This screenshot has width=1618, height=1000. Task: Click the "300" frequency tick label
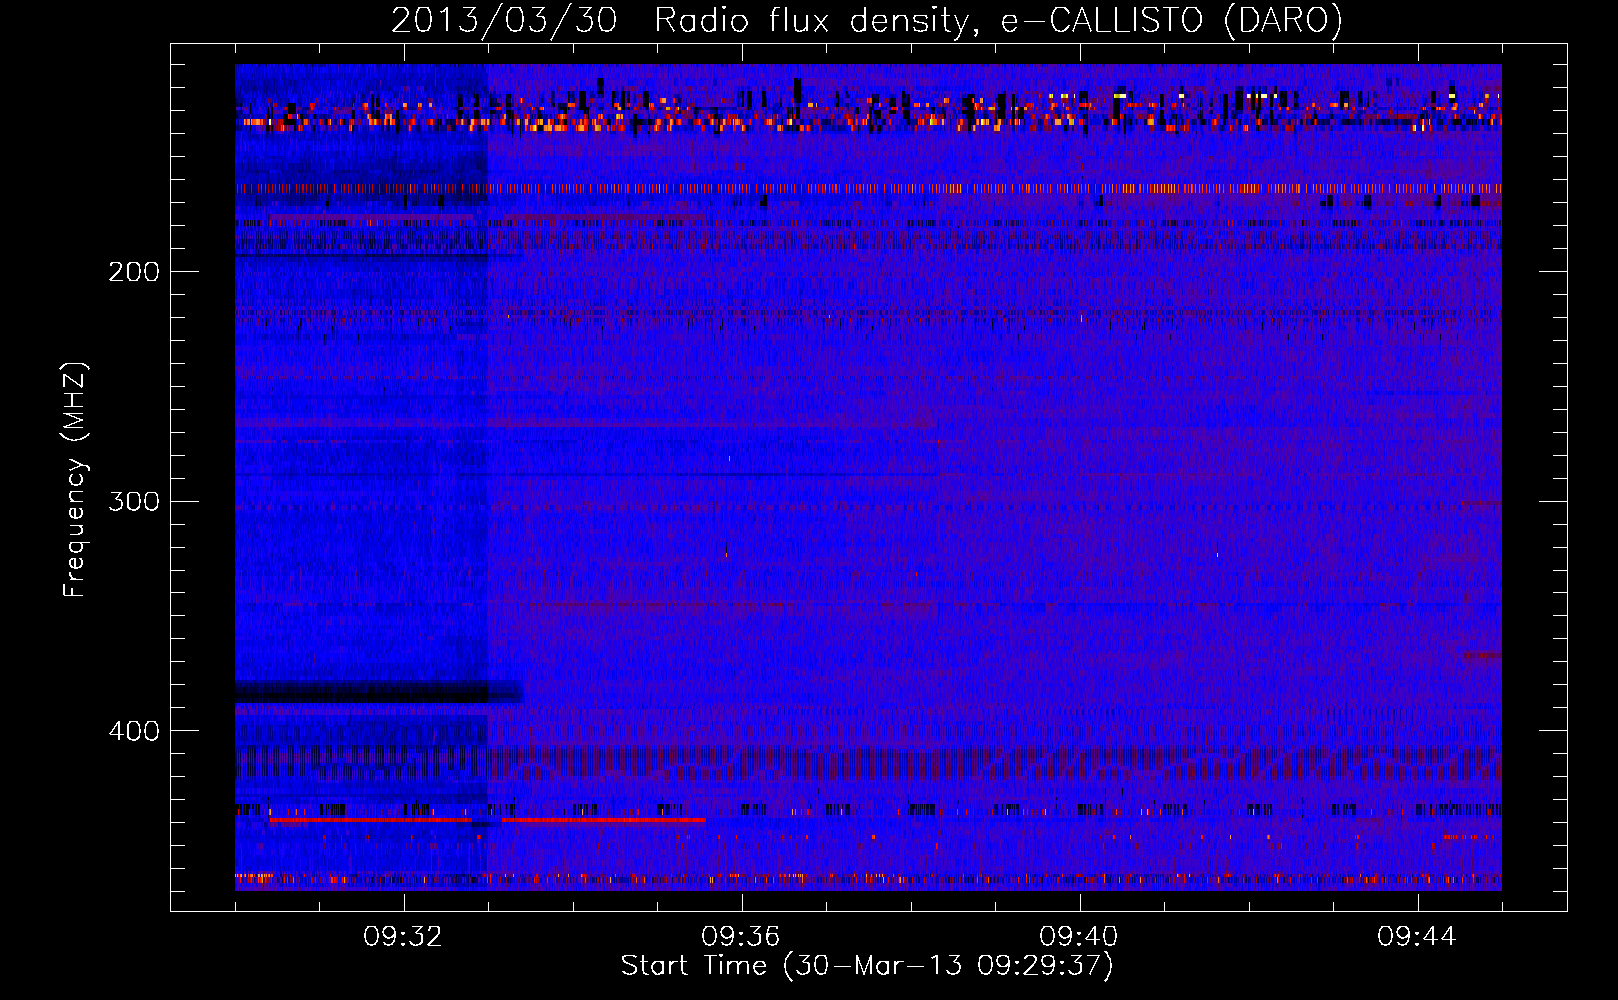(x=134, y=501)
